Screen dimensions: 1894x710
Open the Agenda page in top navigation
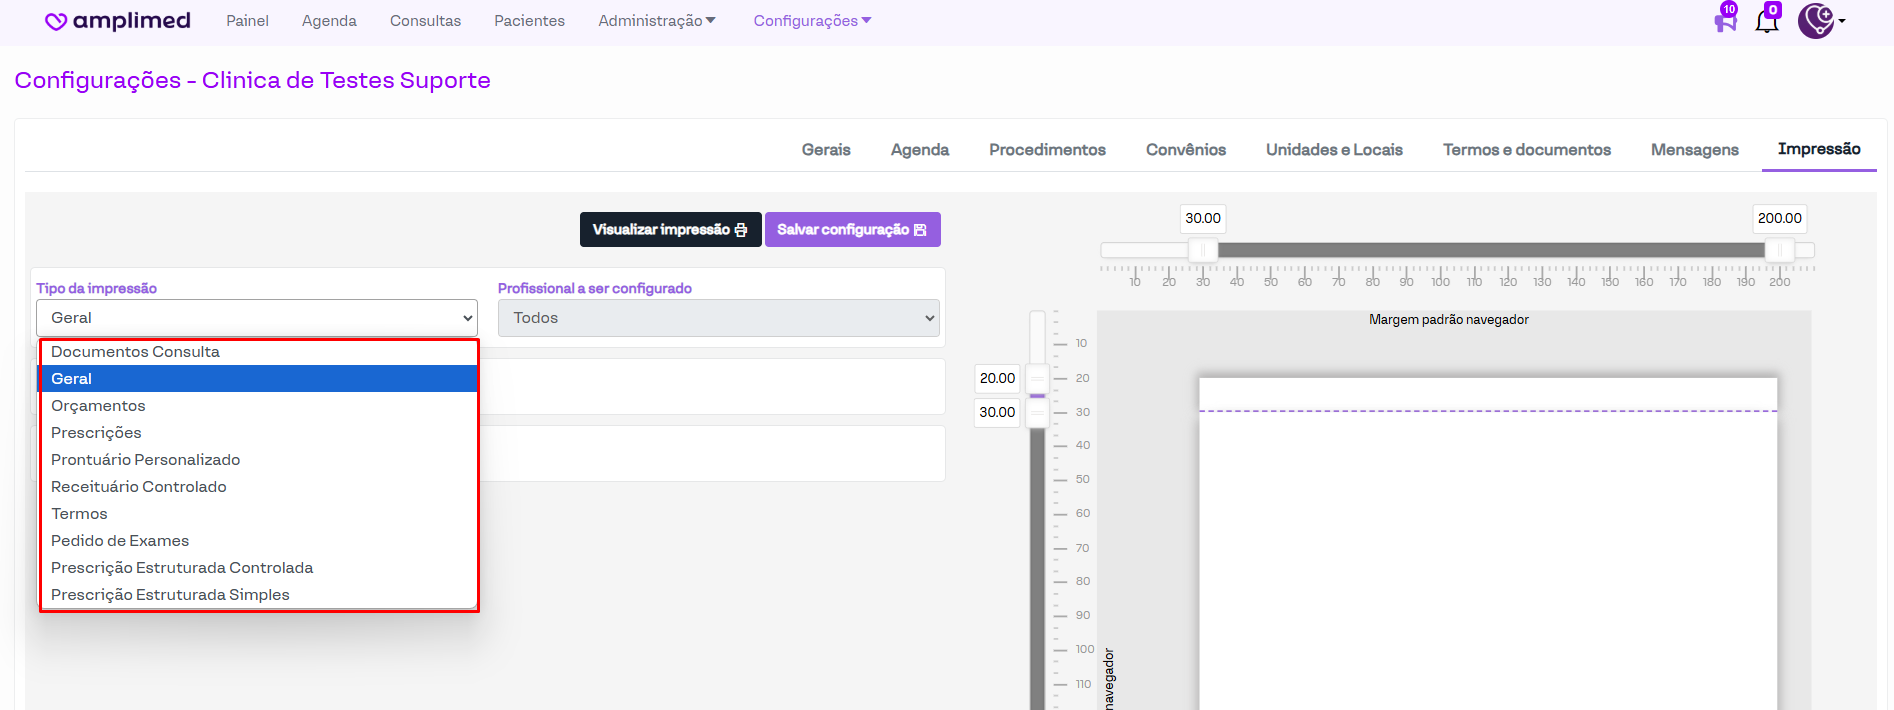point(329,21)
